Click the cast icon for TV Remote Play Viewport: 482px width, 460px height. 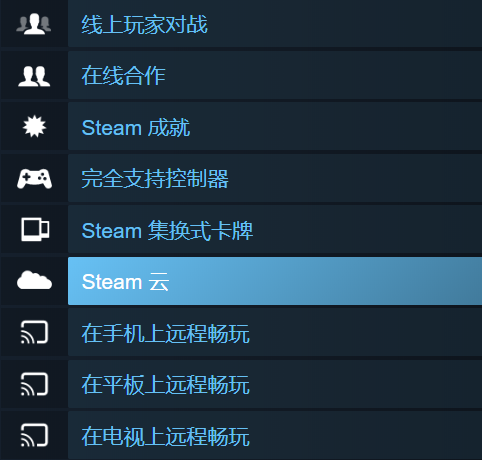[34, 435]
